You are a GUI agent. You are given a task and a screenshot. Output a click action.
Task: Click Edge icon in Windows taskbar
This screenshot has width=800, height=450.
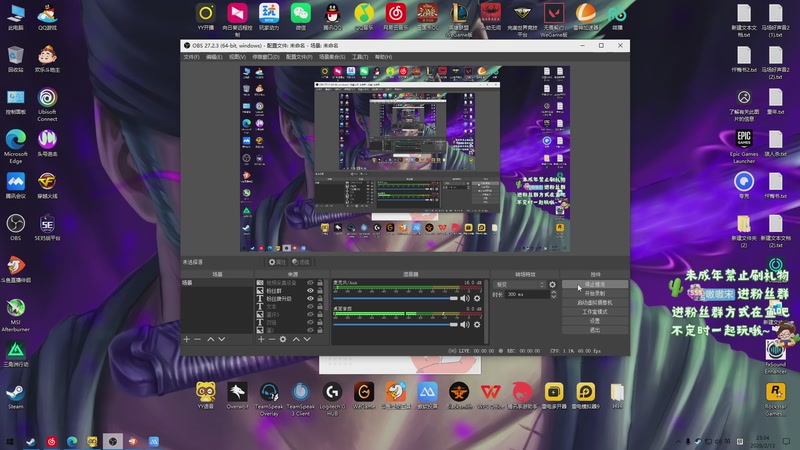72,441
